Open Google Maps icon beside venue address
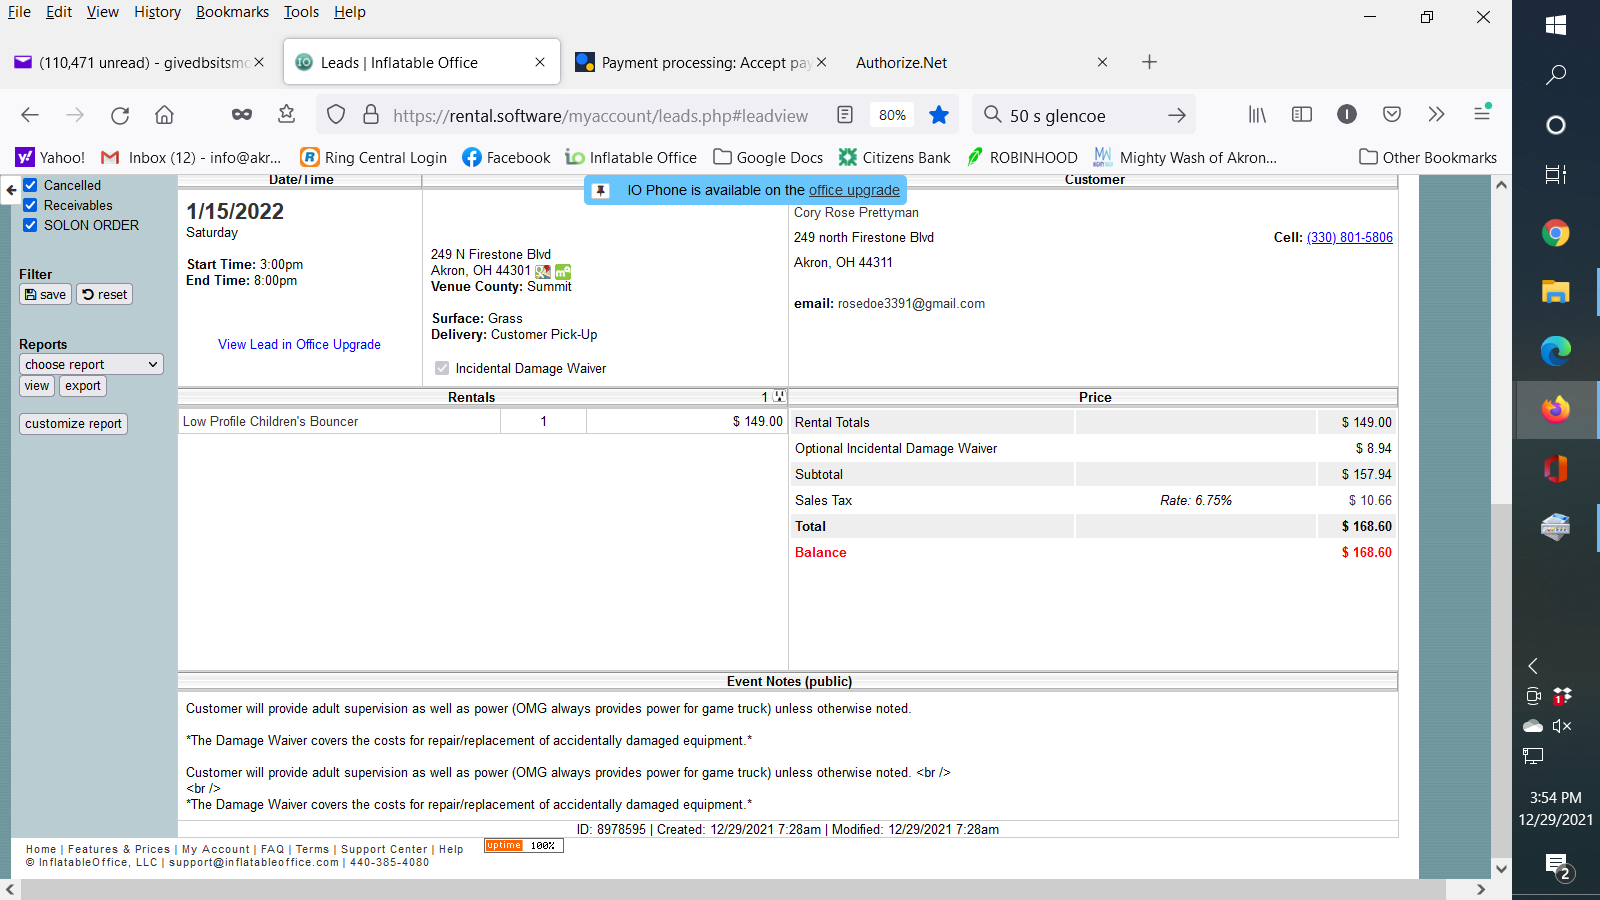Image resolution: width=1600 pixels, height=900 pixels. [x=542, y=271]
